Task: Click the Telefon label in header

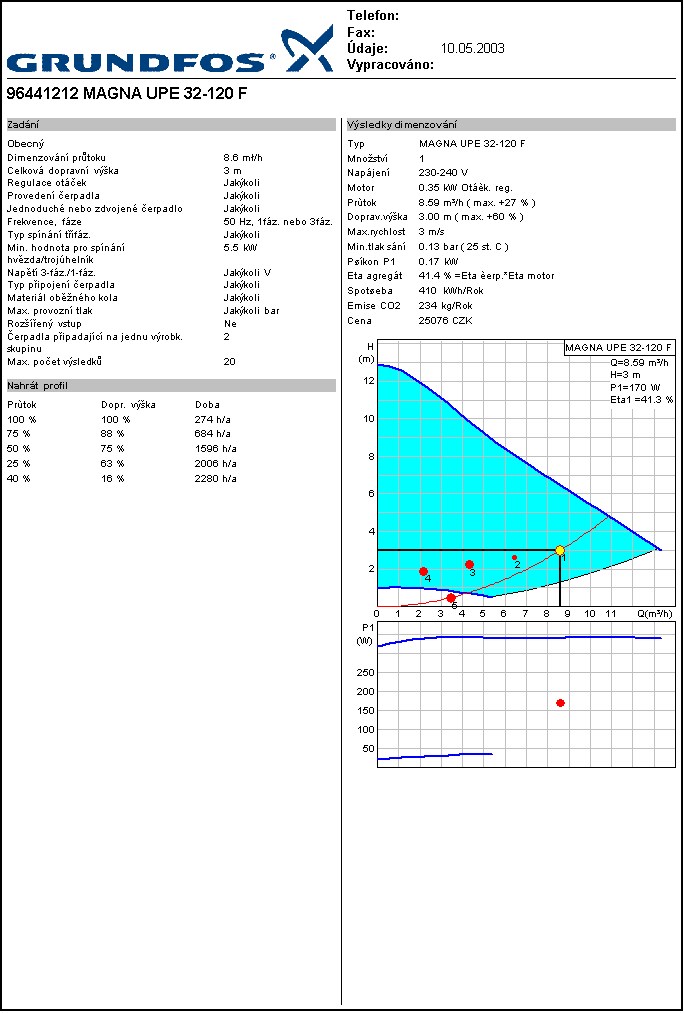Action: 373,16
